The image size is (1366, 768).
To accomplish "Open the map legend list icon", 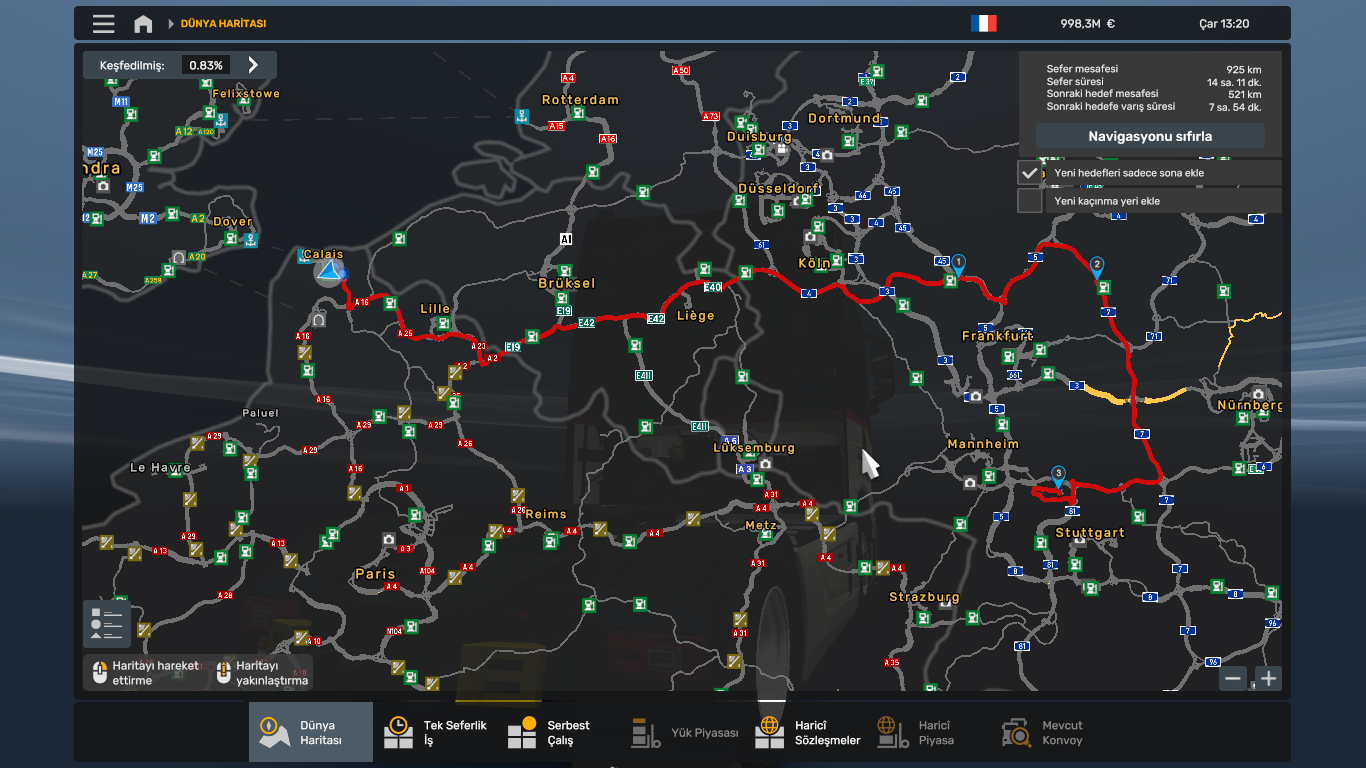I will click(x=107, y=624).
